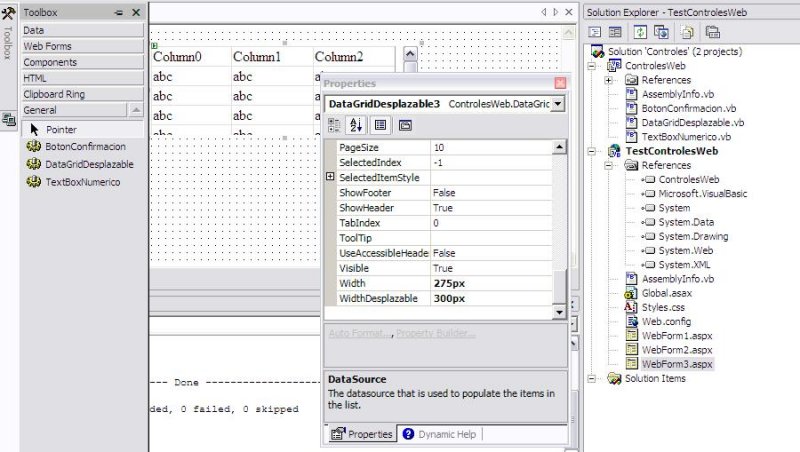
Task: Select the Pointer tool in Toolbox
Action: pos(83,130)
